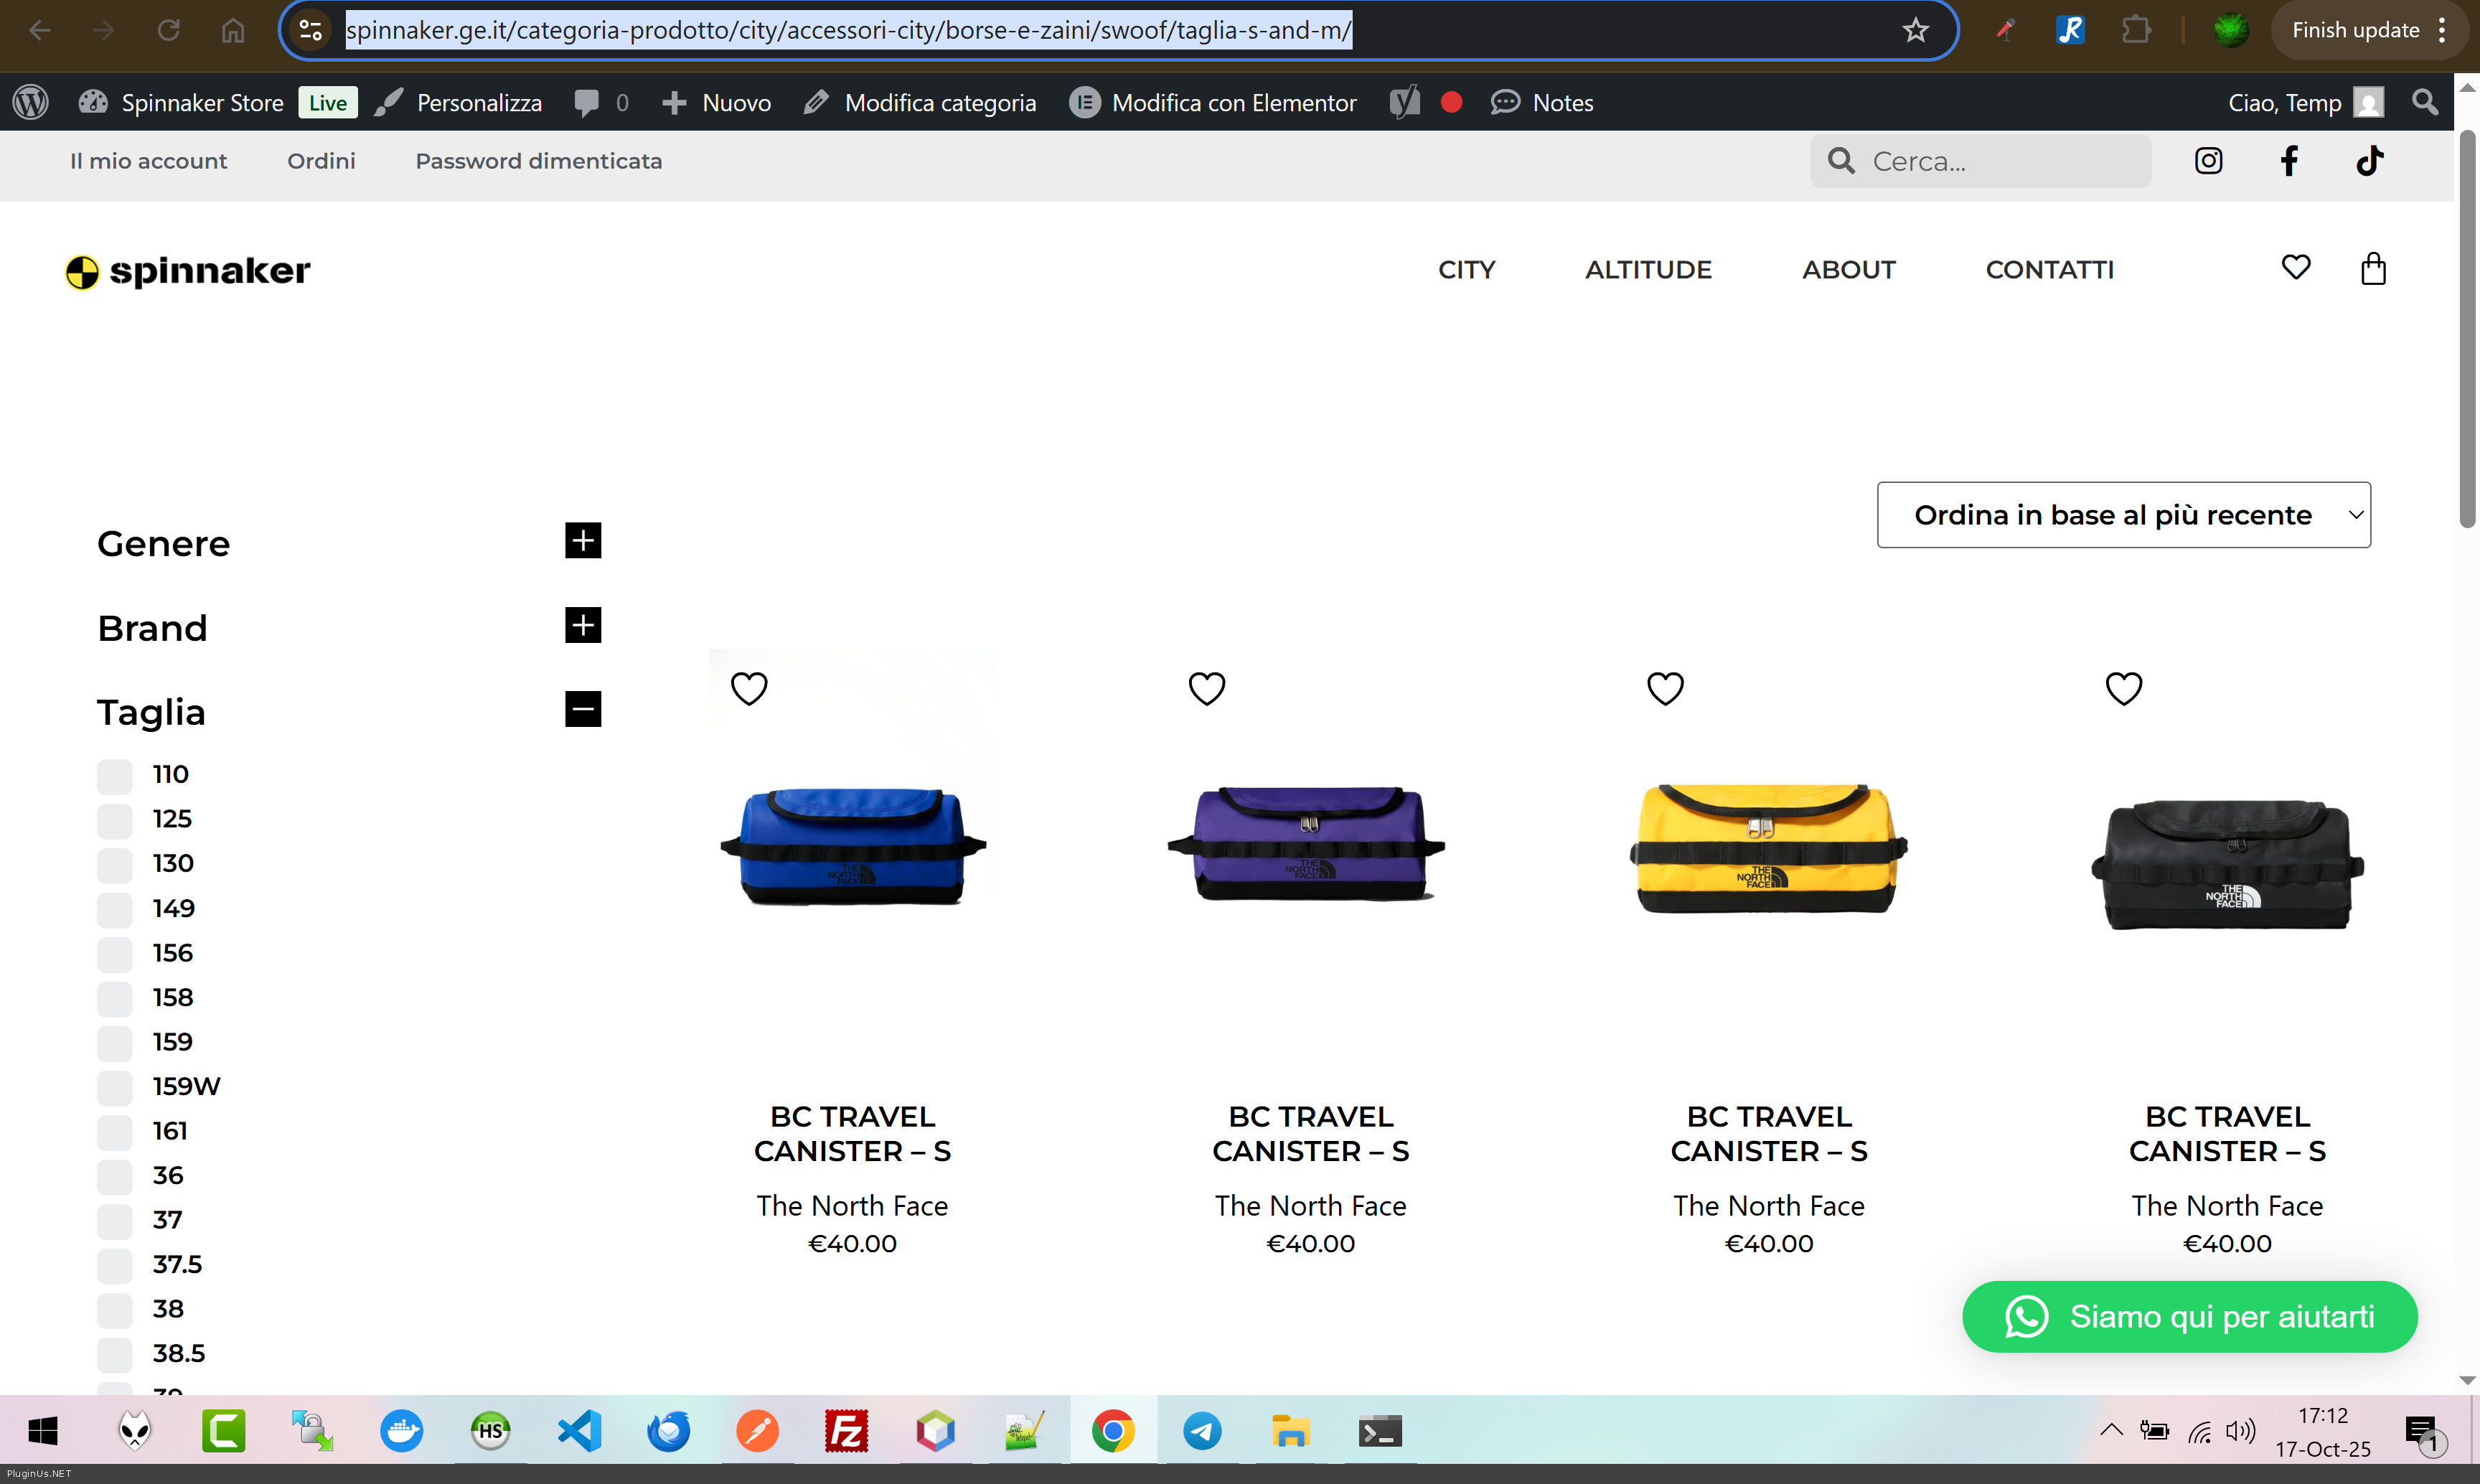
Task: Open the TikTok social icon
Action: pos(2369,161)
